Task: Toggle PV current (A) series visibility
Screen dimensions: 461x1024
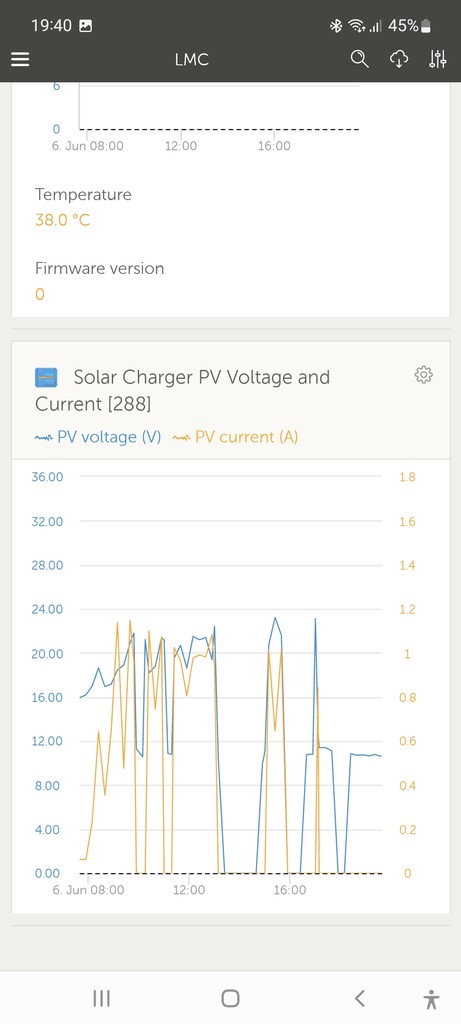Action: tap(235, 437)
